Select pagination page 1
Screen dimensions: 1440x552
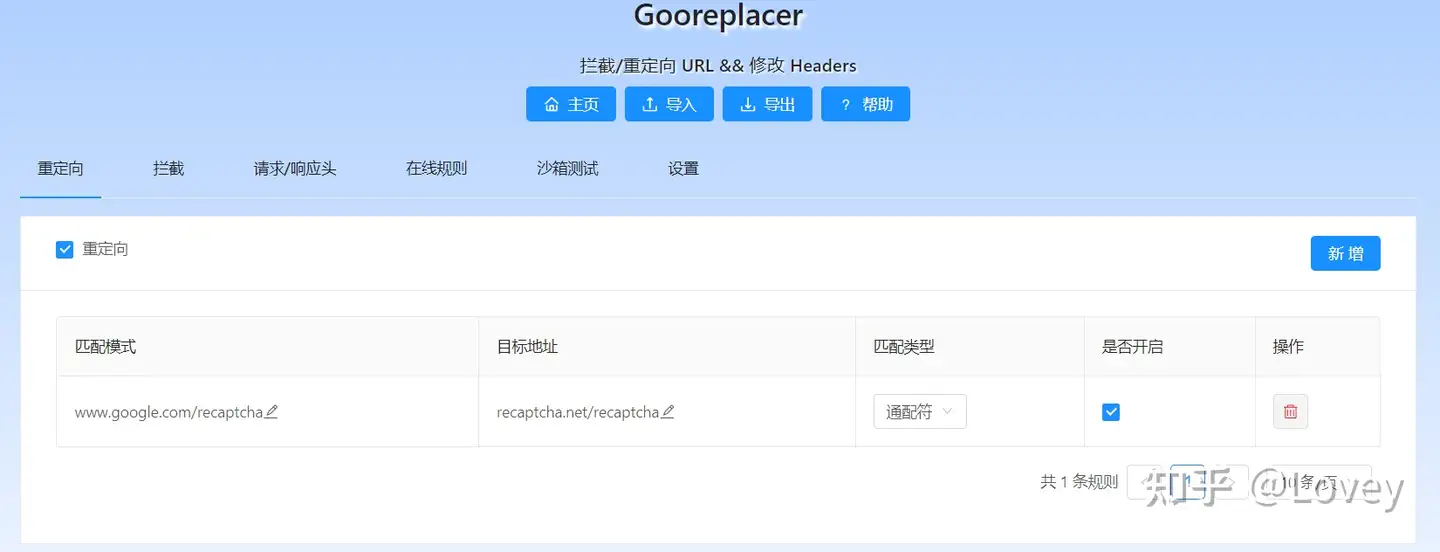1188,482
